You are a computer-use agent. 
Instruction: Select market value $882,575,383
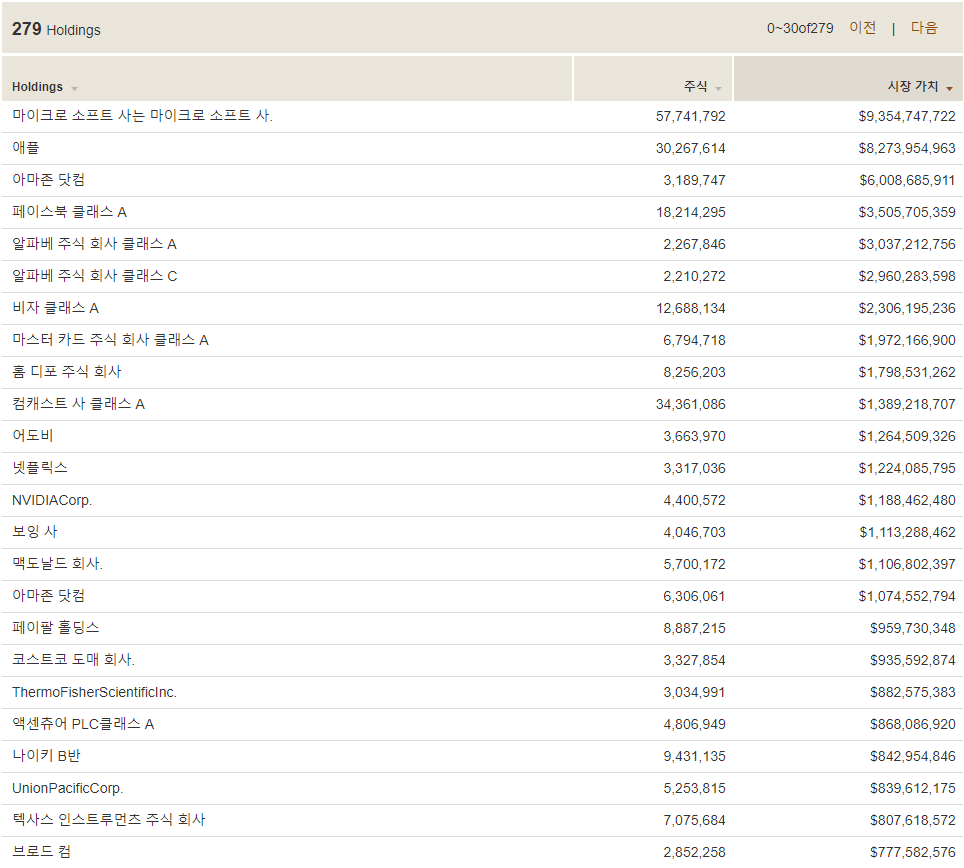tap(912, 692)
